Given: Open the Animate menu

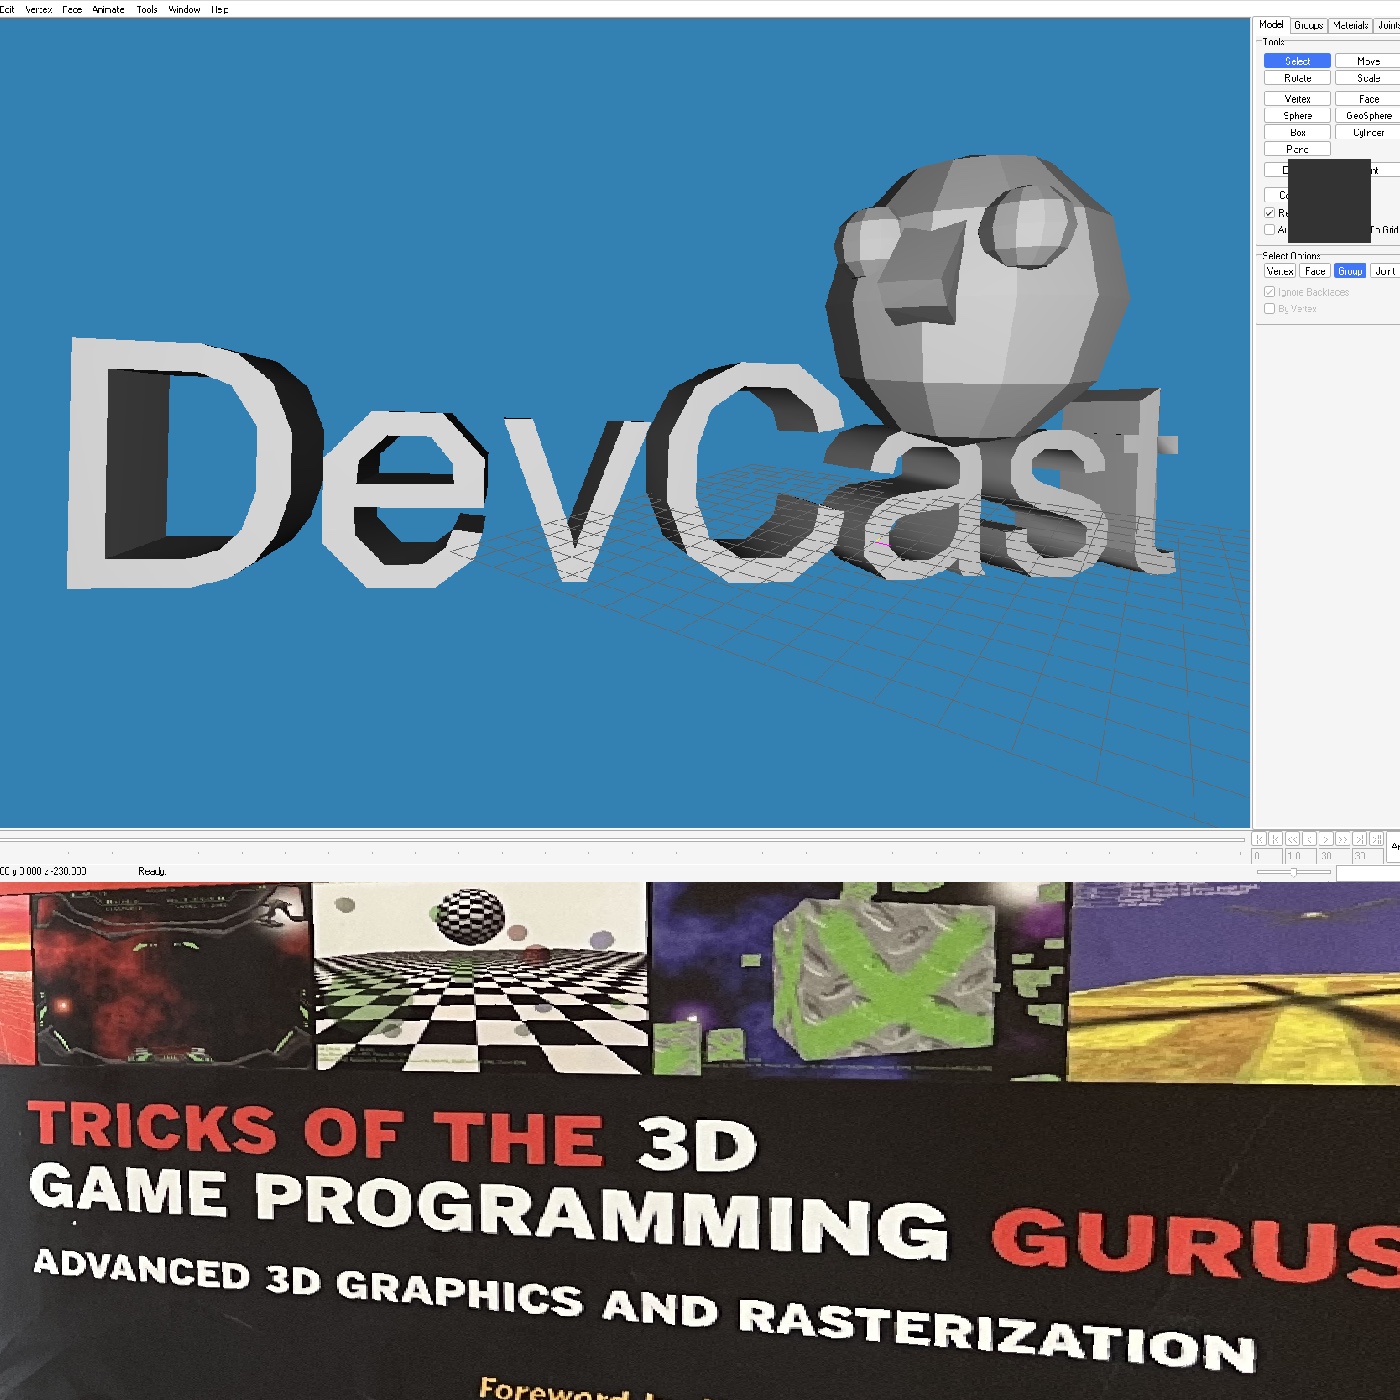Looking at the screenshot, I should tap(108, 9).
